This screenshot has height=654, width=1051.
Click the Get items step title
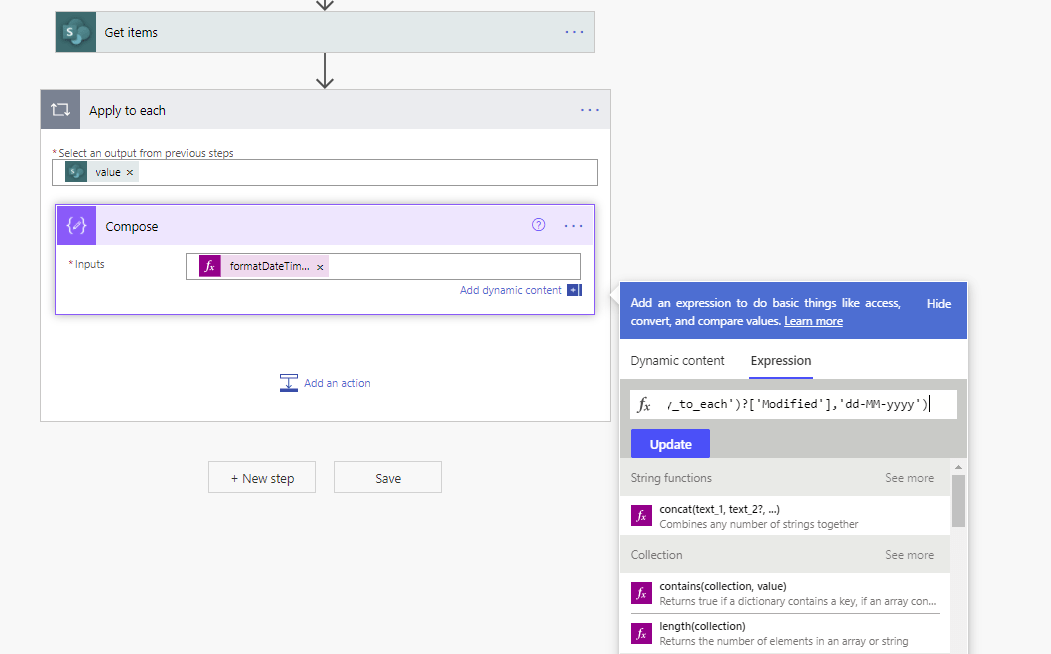click(x=131, y=32)
